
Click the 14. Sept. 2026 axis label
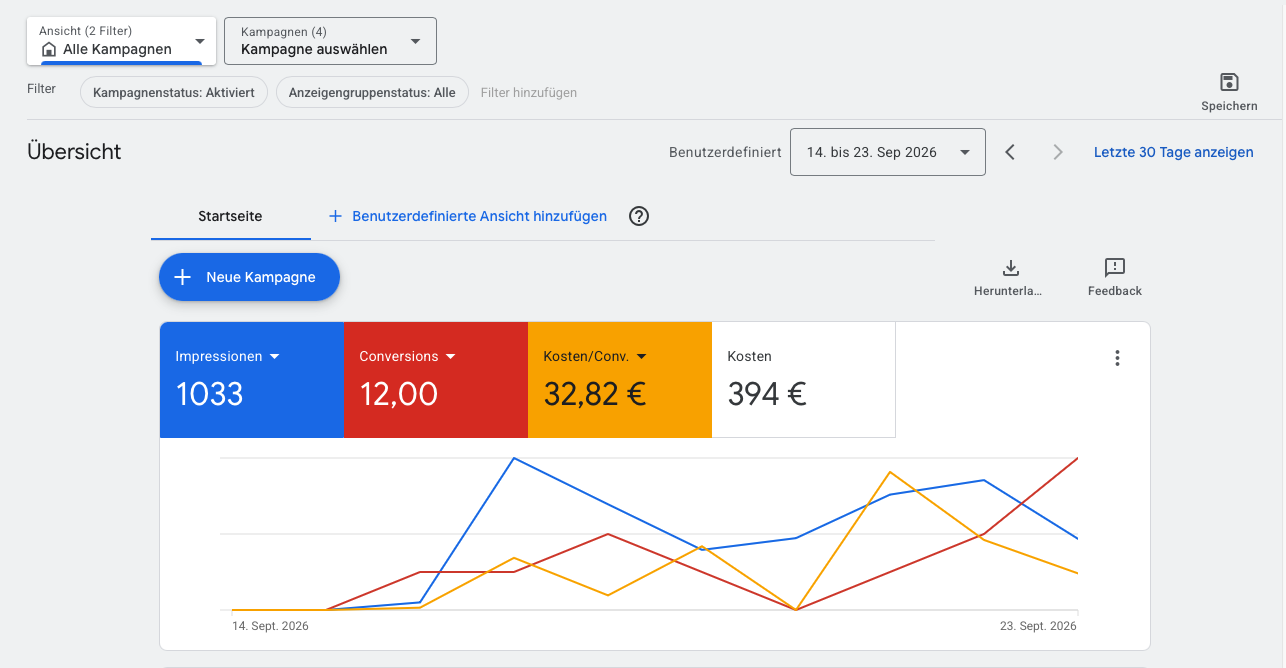click(270, 626)
